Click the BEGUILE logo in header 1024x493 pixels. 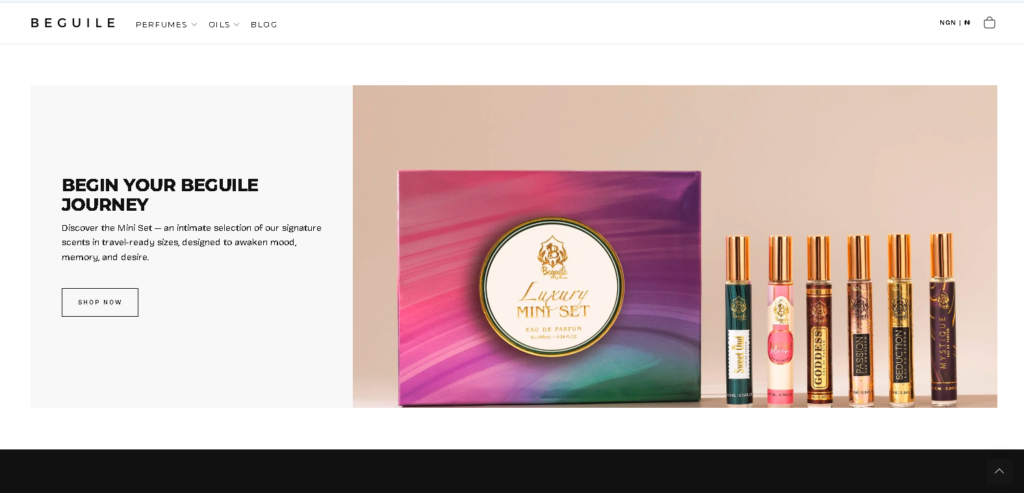click(x=73, y=23)
